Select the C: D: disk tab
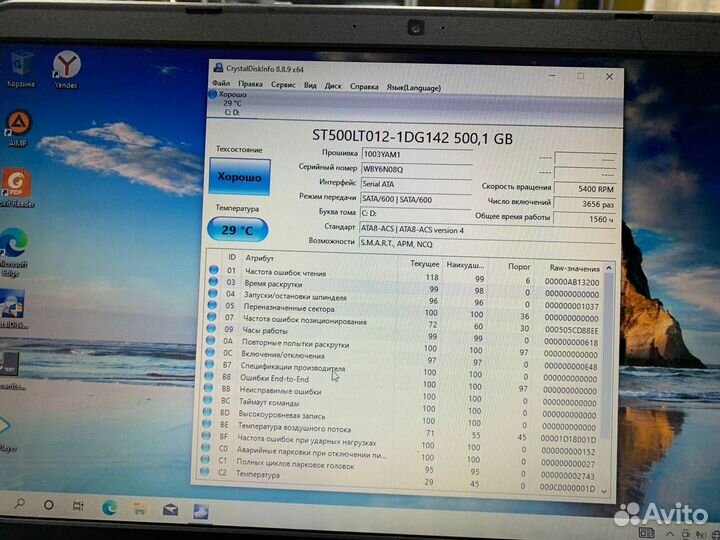Screen dimensions: 720x540 (232, 103)
